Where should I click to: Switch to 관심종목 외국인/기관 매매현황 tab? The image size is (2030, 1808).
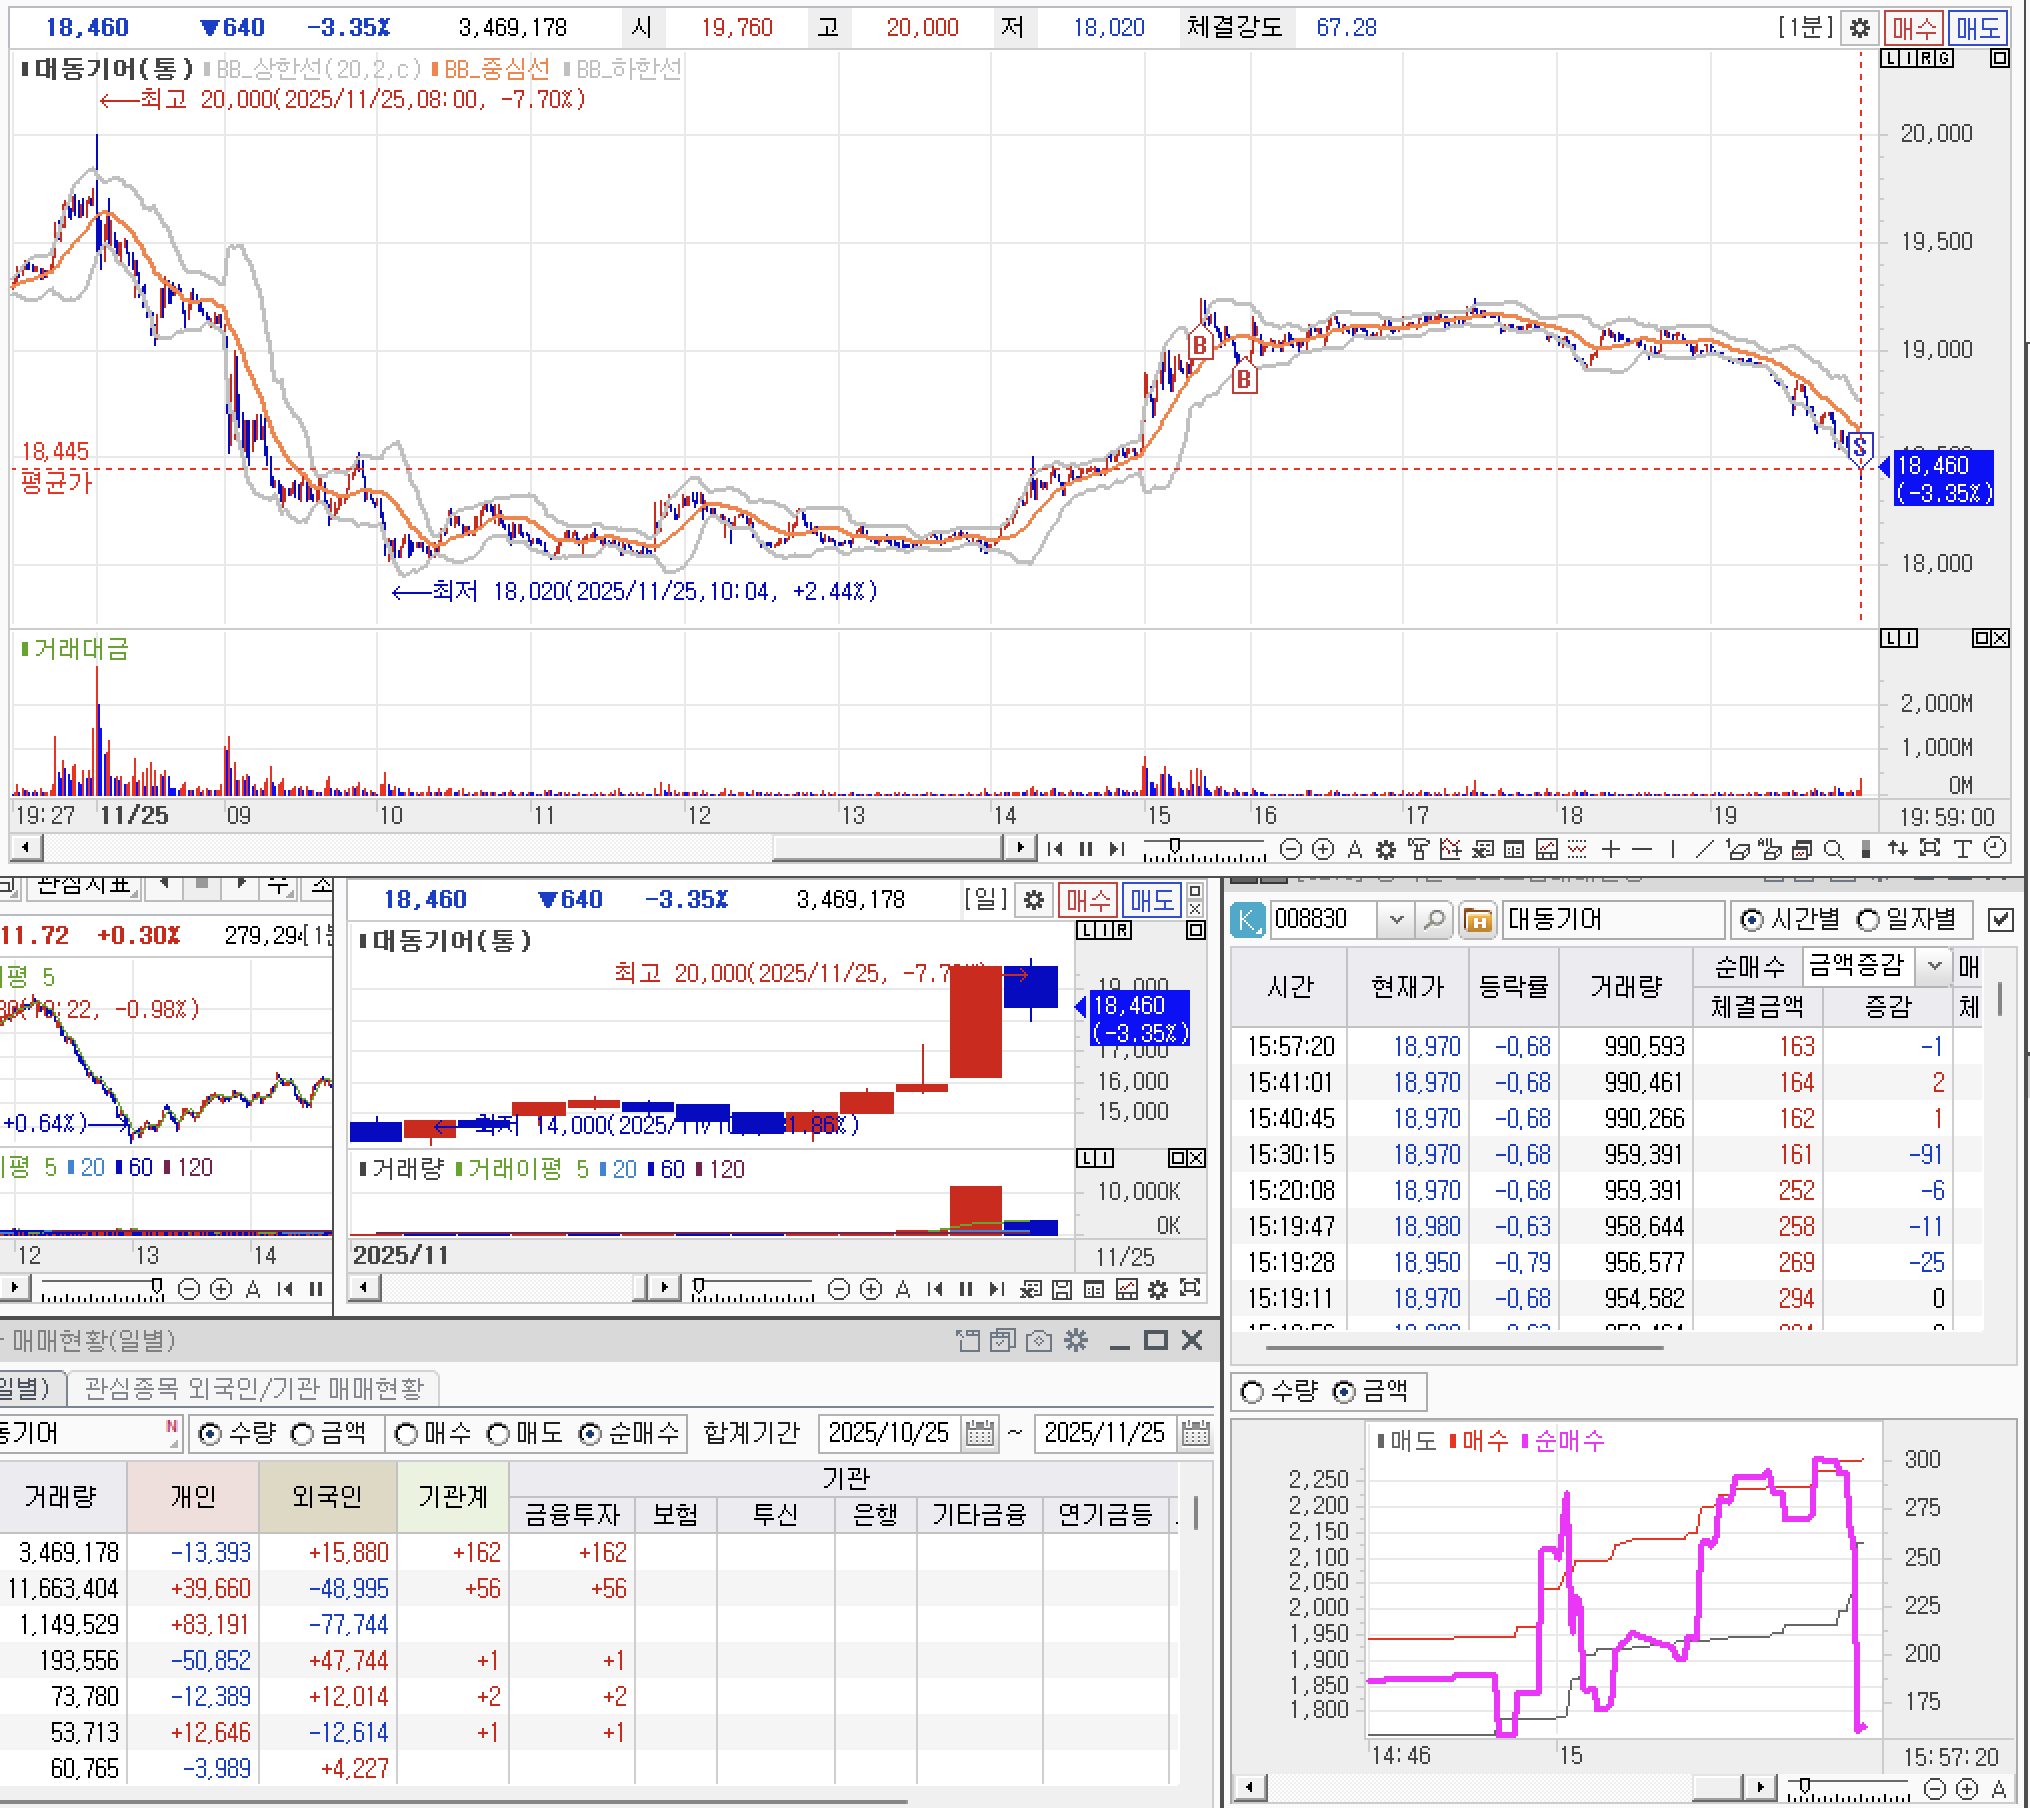[254, 1388]
